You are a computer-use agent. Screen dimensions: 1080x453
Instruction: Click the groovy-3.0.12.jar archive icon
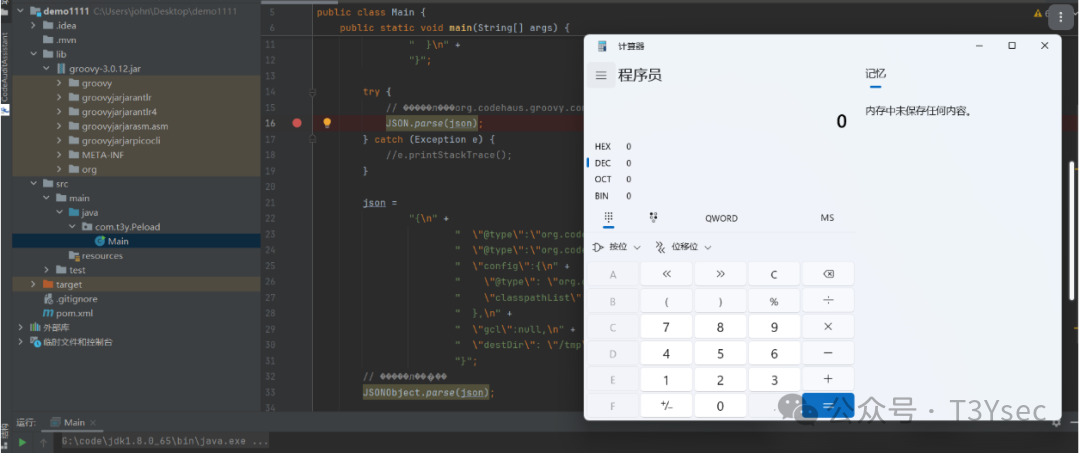click(x=61, y=69)
